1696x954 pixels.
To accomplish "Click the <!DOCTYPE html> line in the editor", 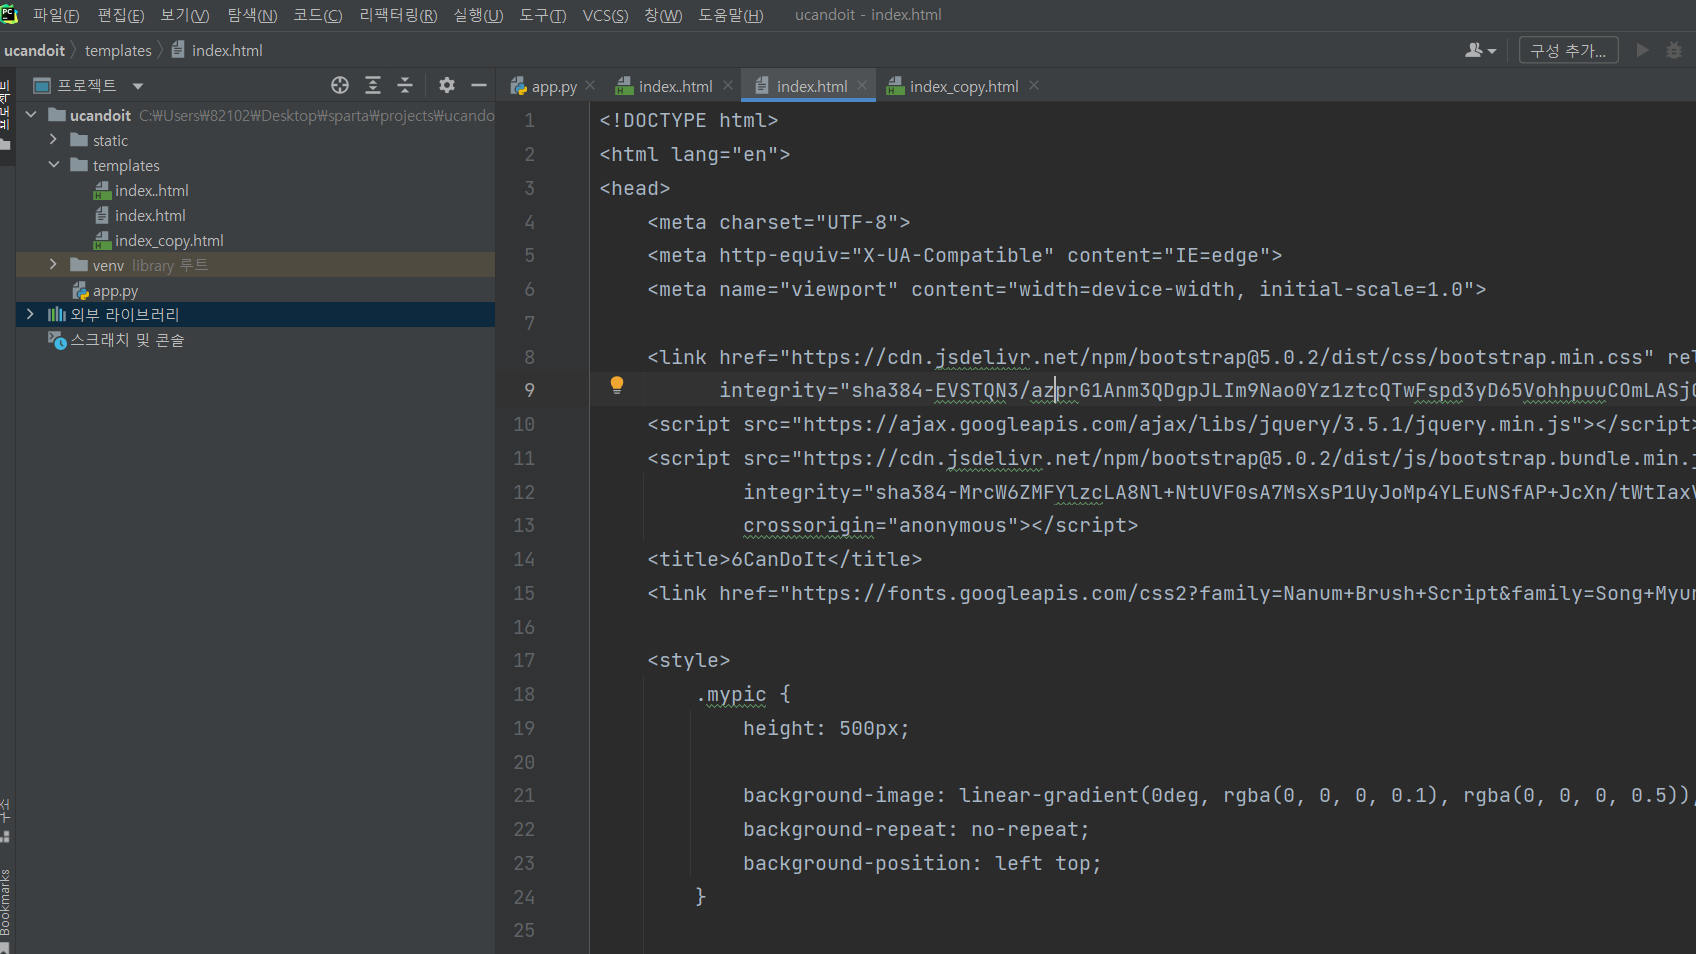I will [689, 120].
